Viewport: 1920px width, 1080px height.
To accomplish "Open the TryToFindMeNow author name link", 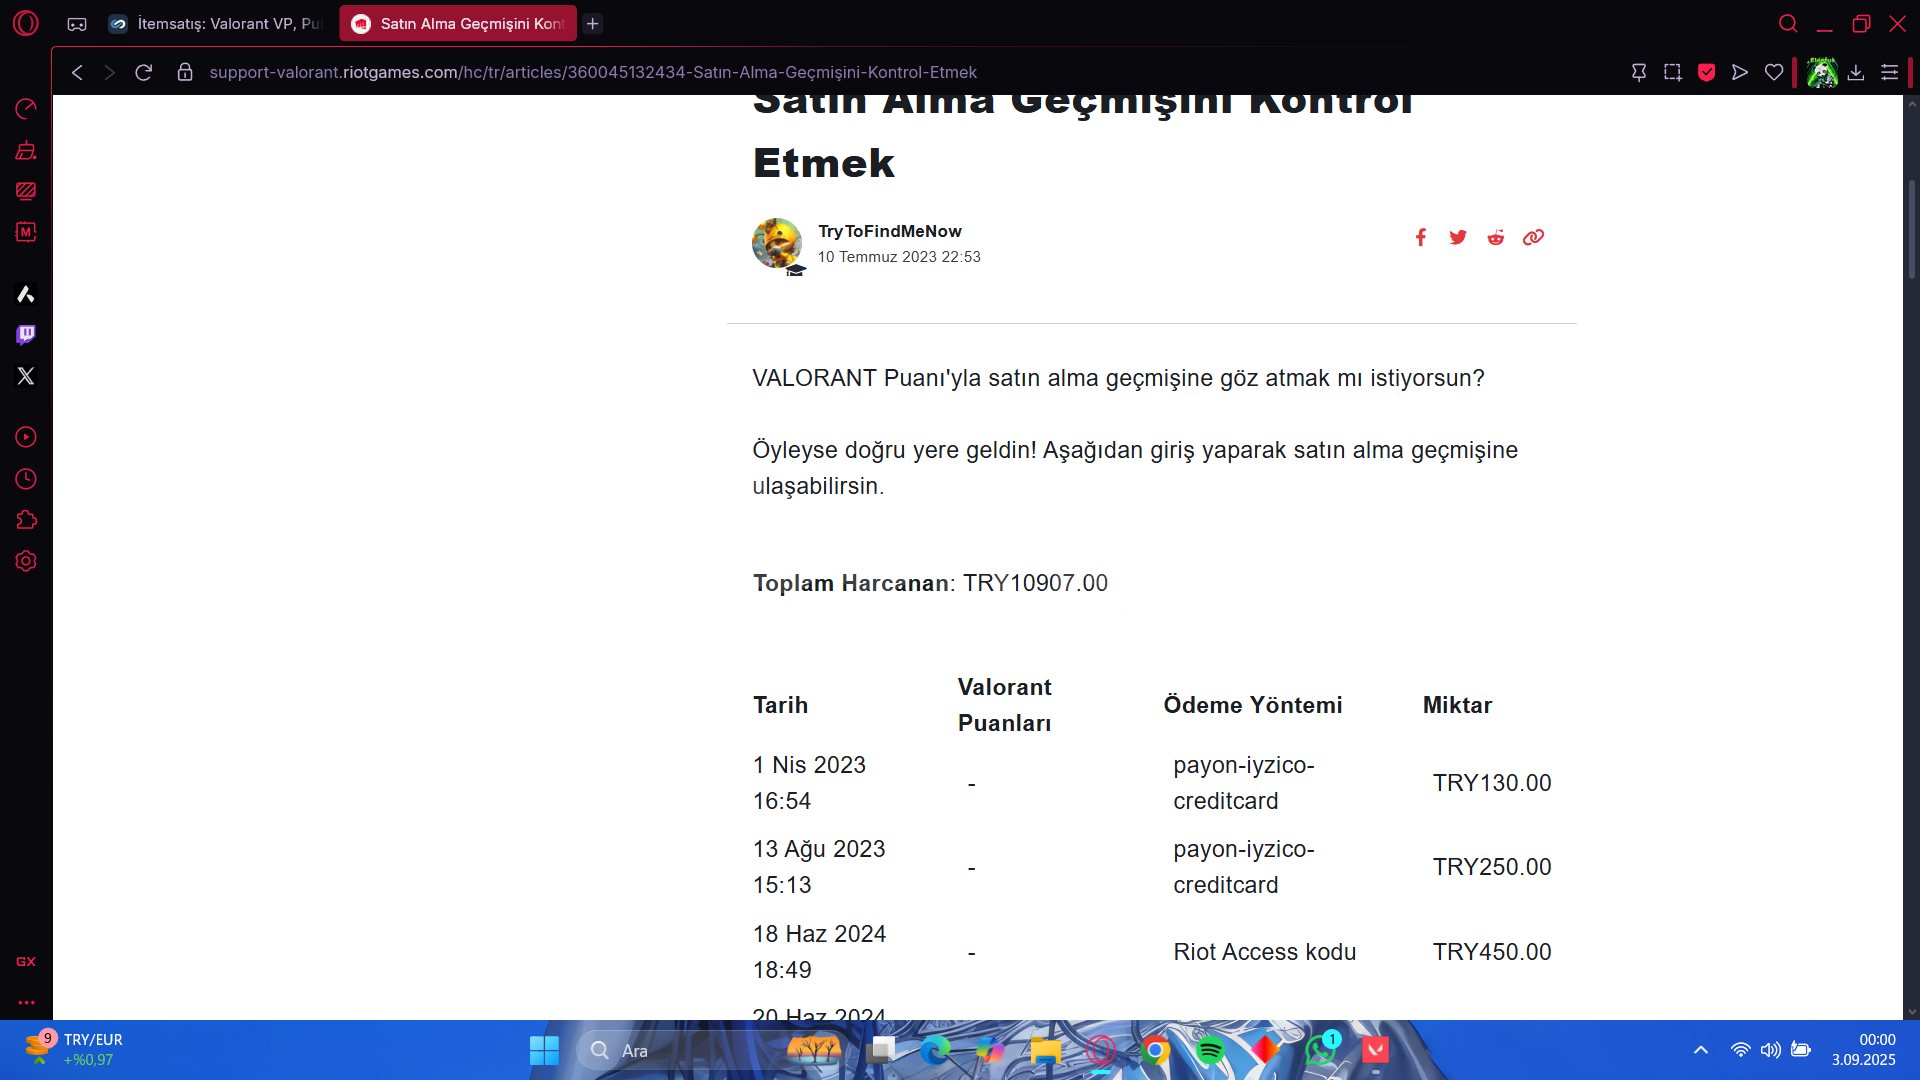I will pyautogui.click(x=889, y=231).
